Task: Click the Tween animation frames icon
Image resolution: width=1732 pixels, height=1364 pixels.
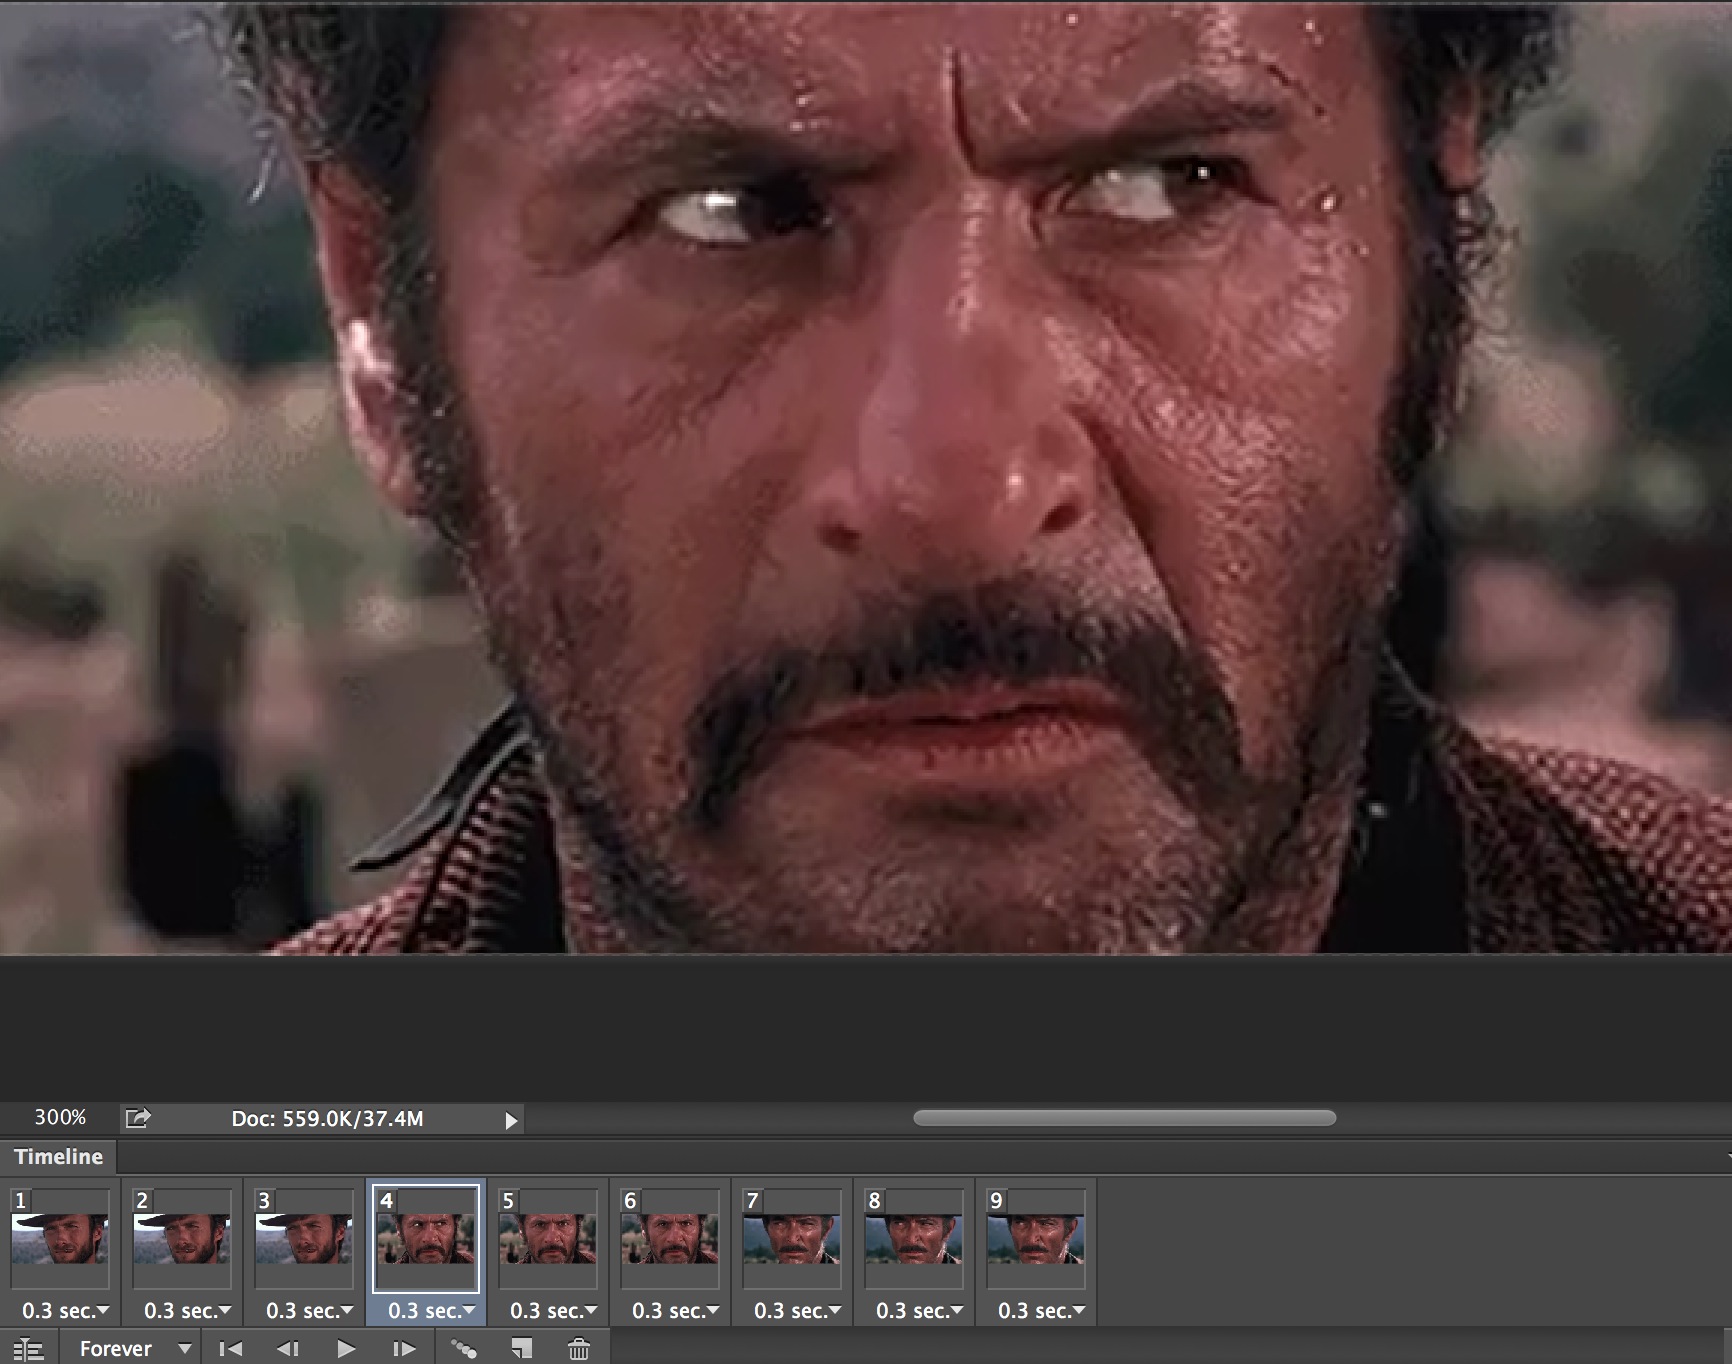Action: point(463,1349)
